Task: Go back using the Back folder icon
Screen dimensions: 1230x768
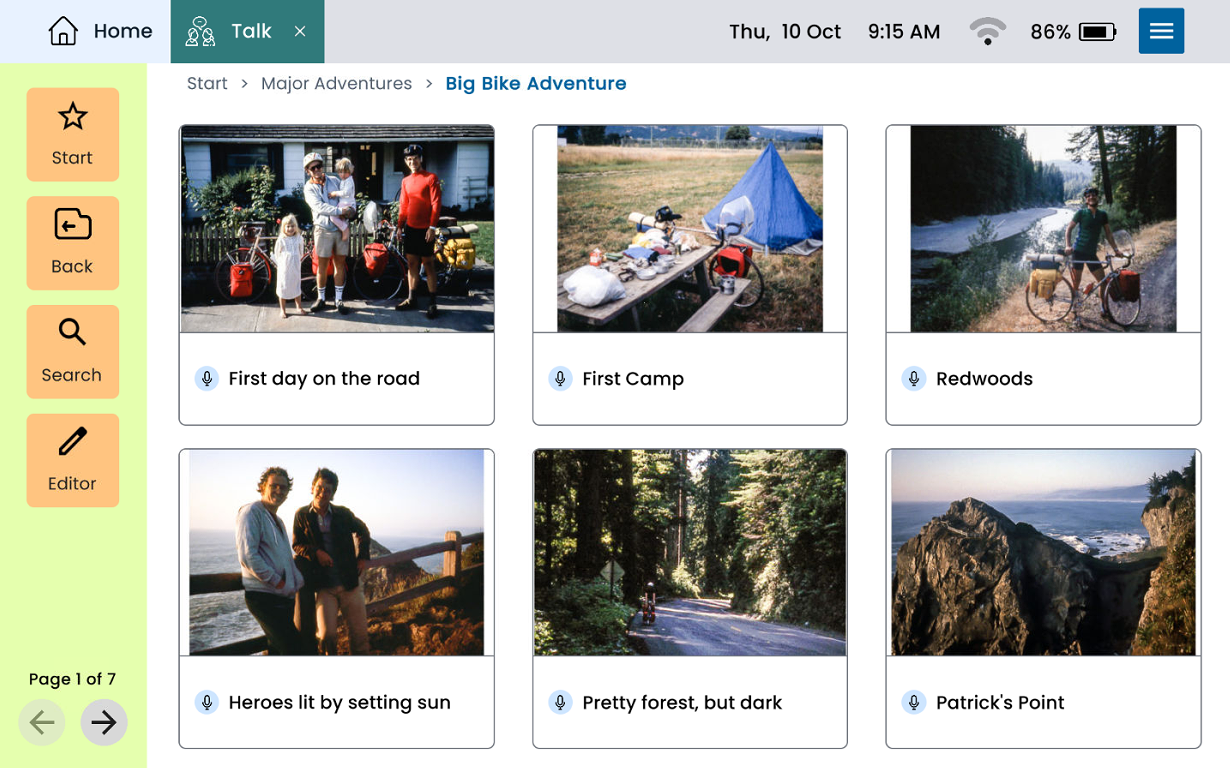Action: click(x=72, y=225)
